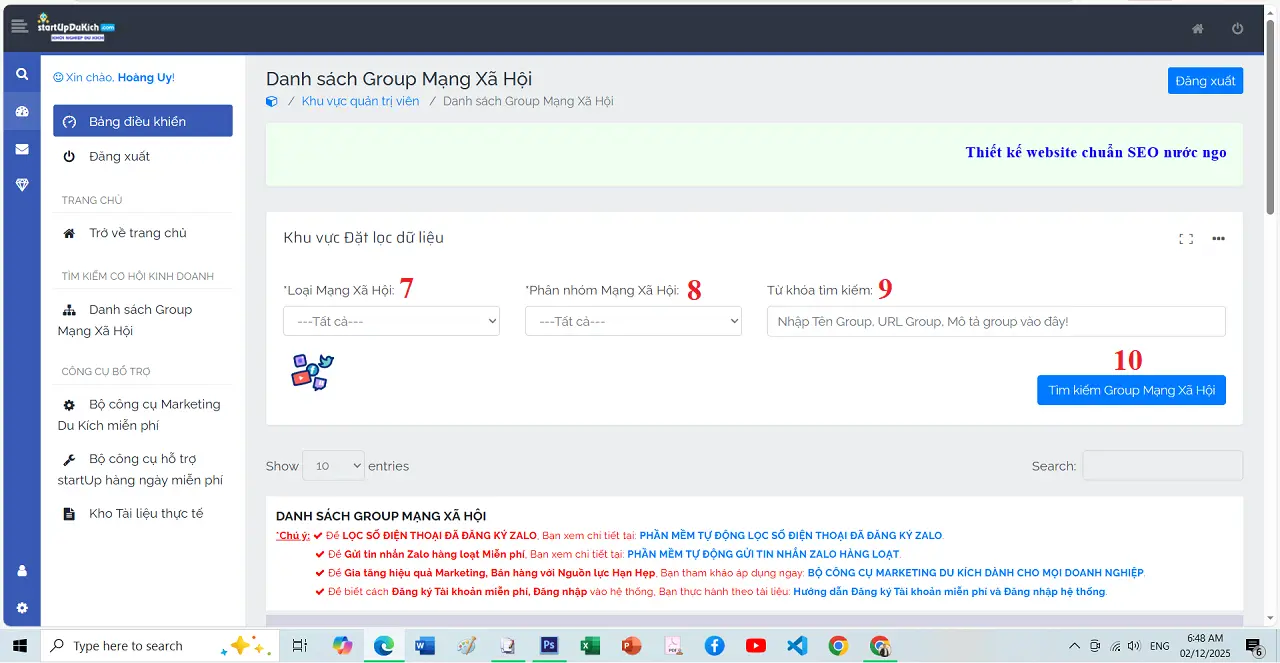The height and width of the screenshot is (663, 1280).
Task: Open the user profile icon at sidebar bottom
Action: click(21, 571)
